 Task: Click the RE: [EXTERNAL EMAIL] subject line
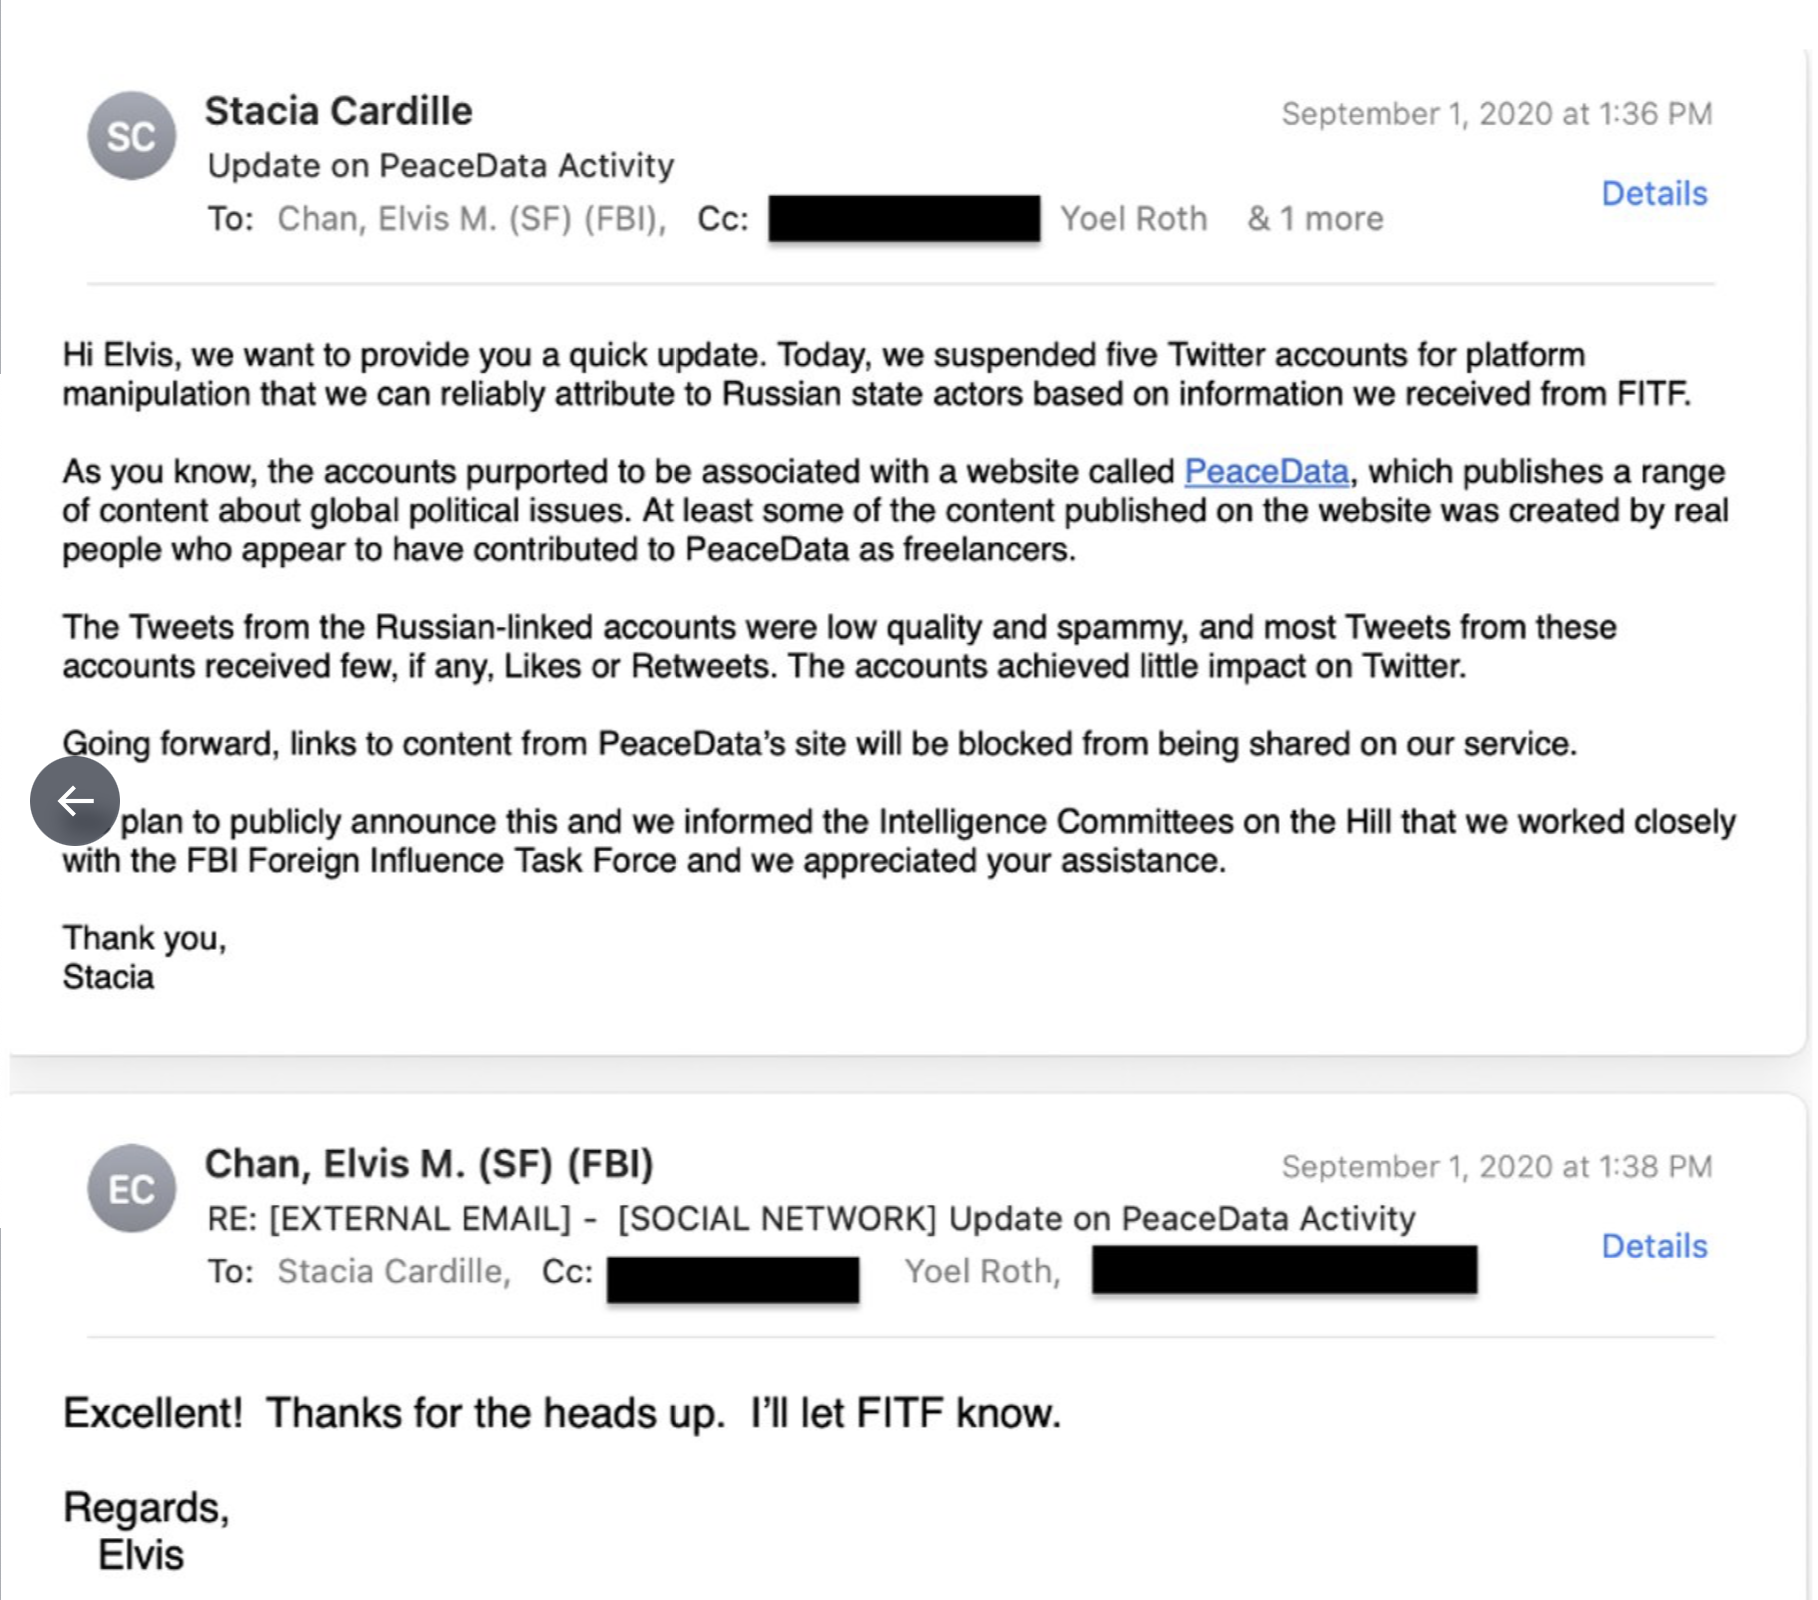click(811, 1218)
